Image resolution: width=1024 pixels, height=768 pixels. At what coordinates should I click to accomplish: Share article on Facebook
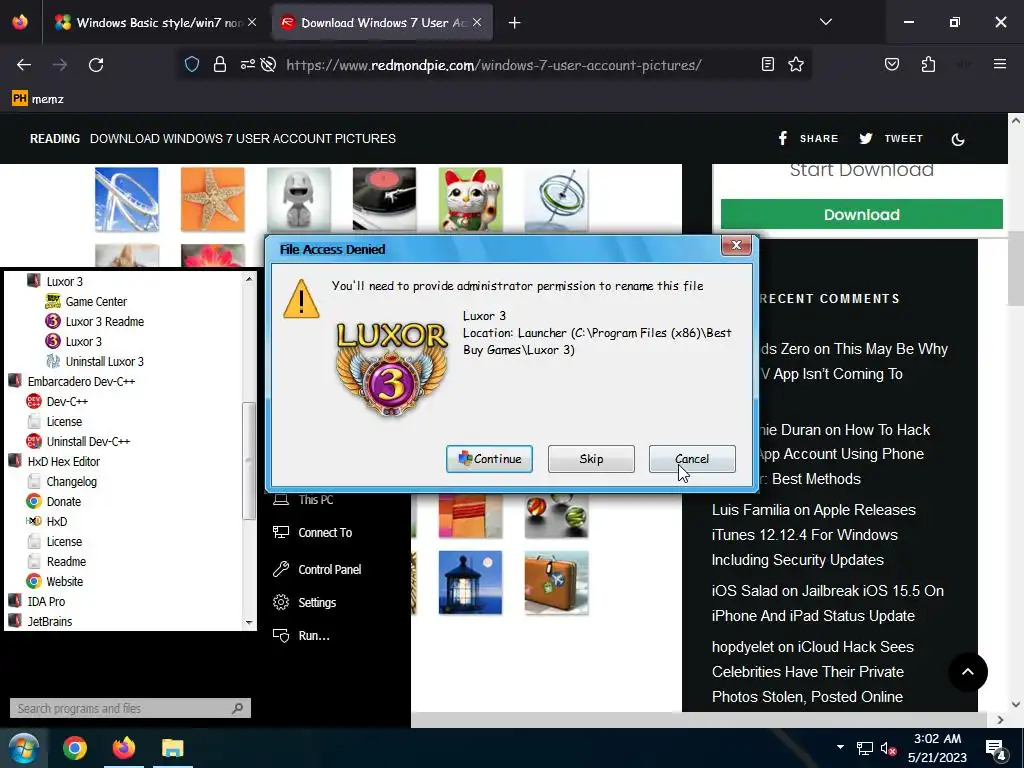[x=808, y=138]
